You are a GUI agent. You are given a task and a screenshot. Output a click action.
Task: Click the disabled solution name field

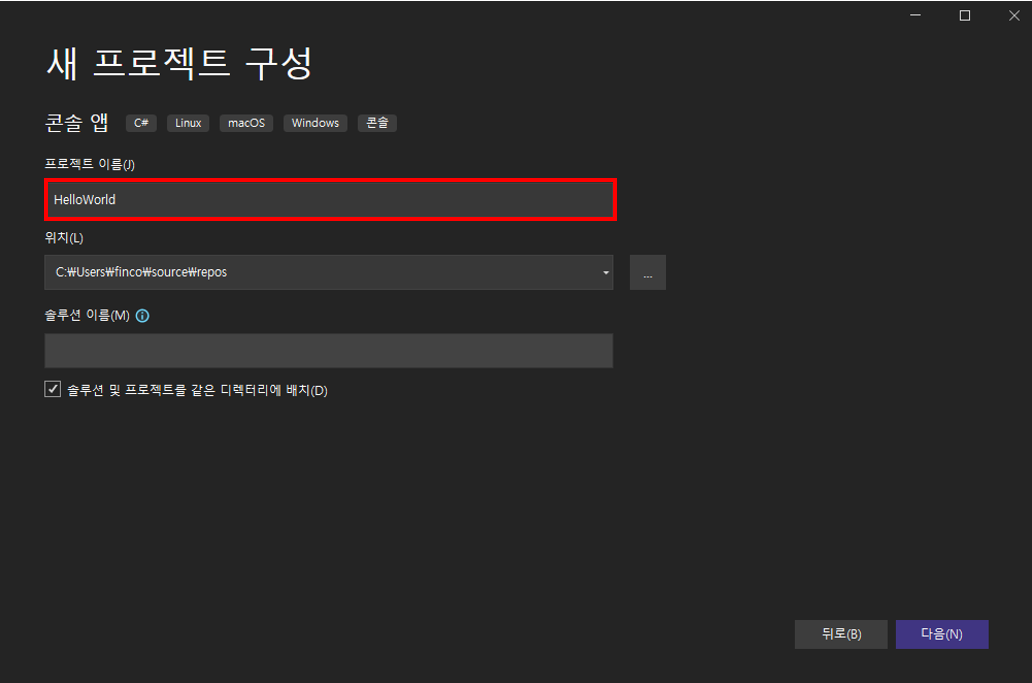pyautogui.click(x=328, y=350)
